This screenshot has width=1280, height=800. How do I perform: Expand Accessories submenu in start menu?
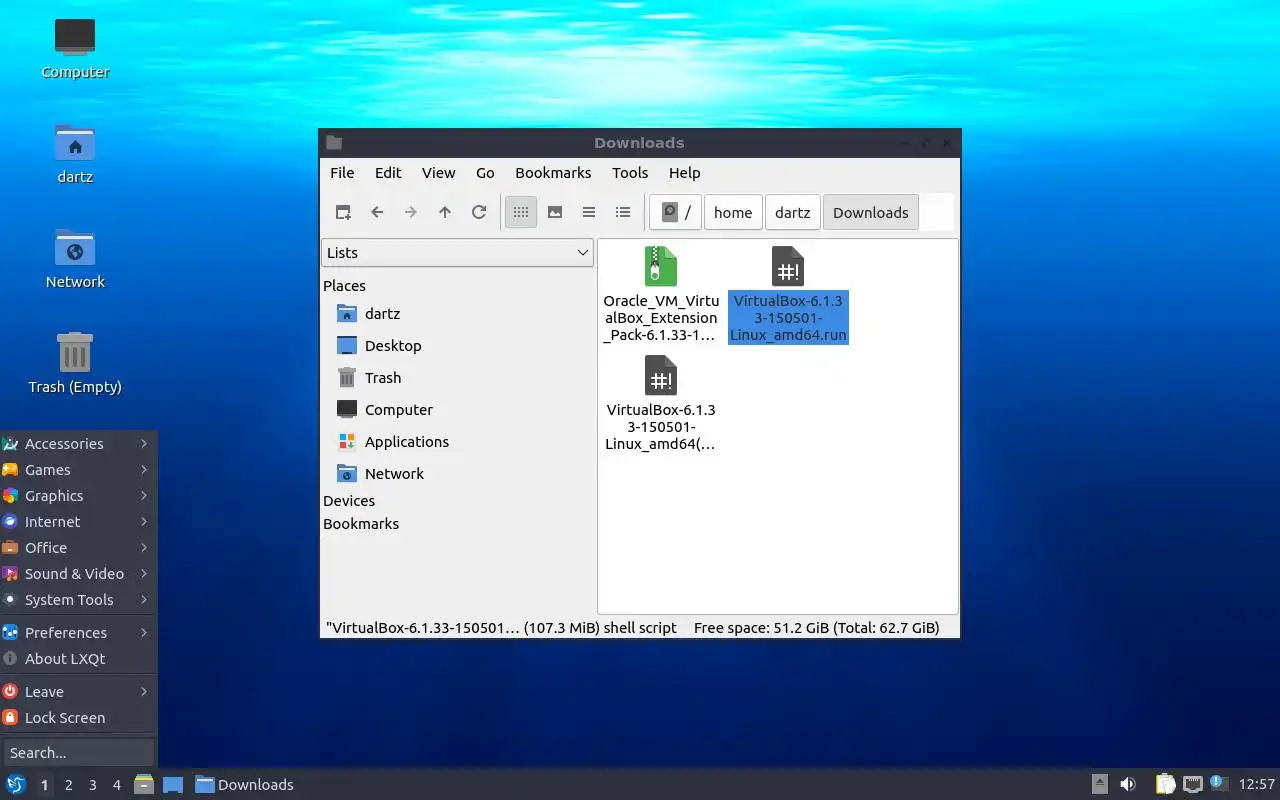pos(78,444)
